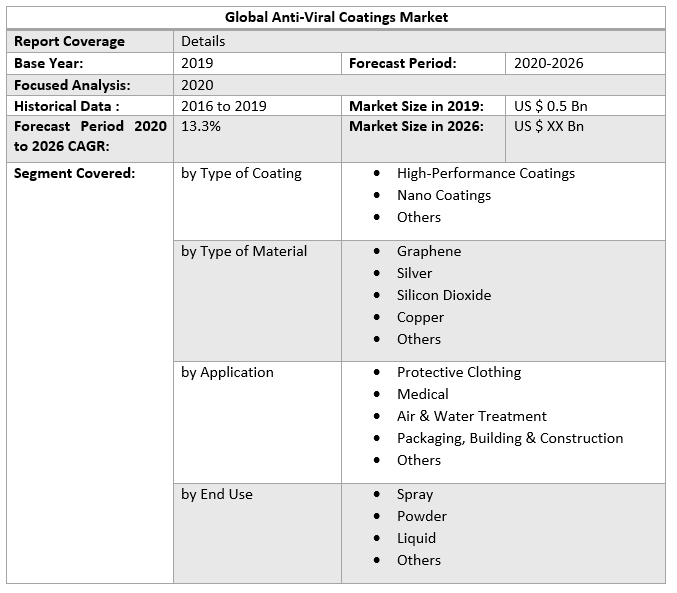Select the Silicon Dioxide bullet item
Viewport: 677px width, 593px height.
click(x=444, y=295)
